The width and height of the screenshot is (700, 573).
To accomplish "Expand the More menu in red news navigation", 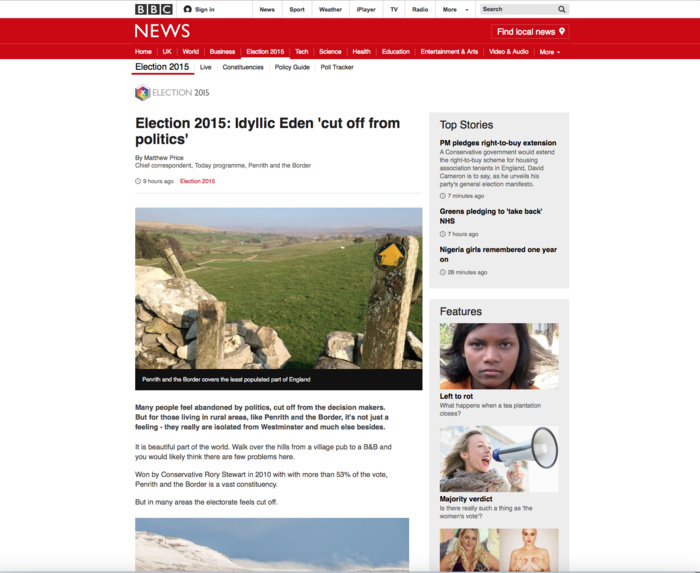I will (550, 52).
